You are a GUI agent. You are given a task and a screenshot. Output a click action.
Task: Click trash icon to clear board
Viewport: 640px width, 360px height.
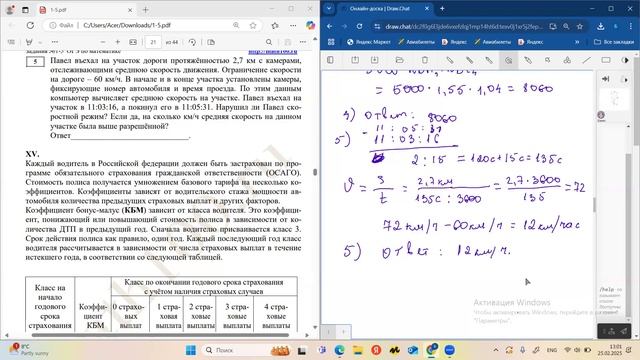click(x=425, y=60)
